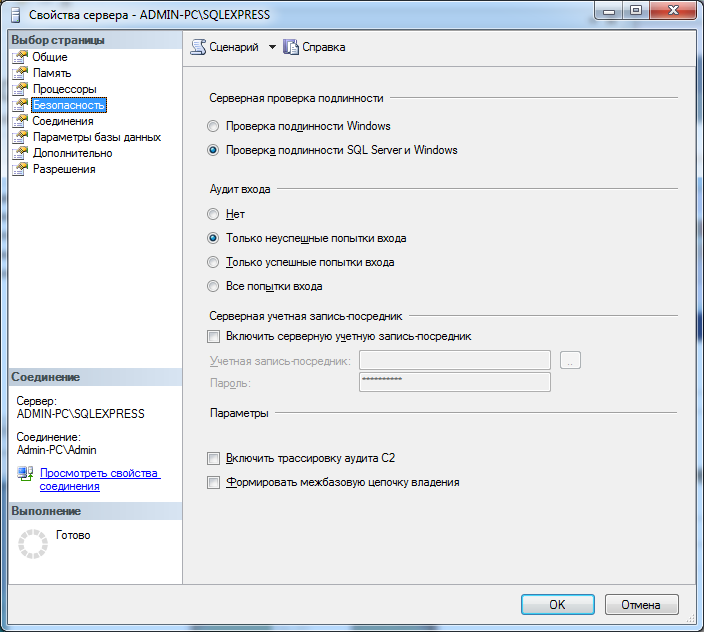The image size is (704, 632).
Task: Click the Готово progress spinner
Action: pos(33,544)
